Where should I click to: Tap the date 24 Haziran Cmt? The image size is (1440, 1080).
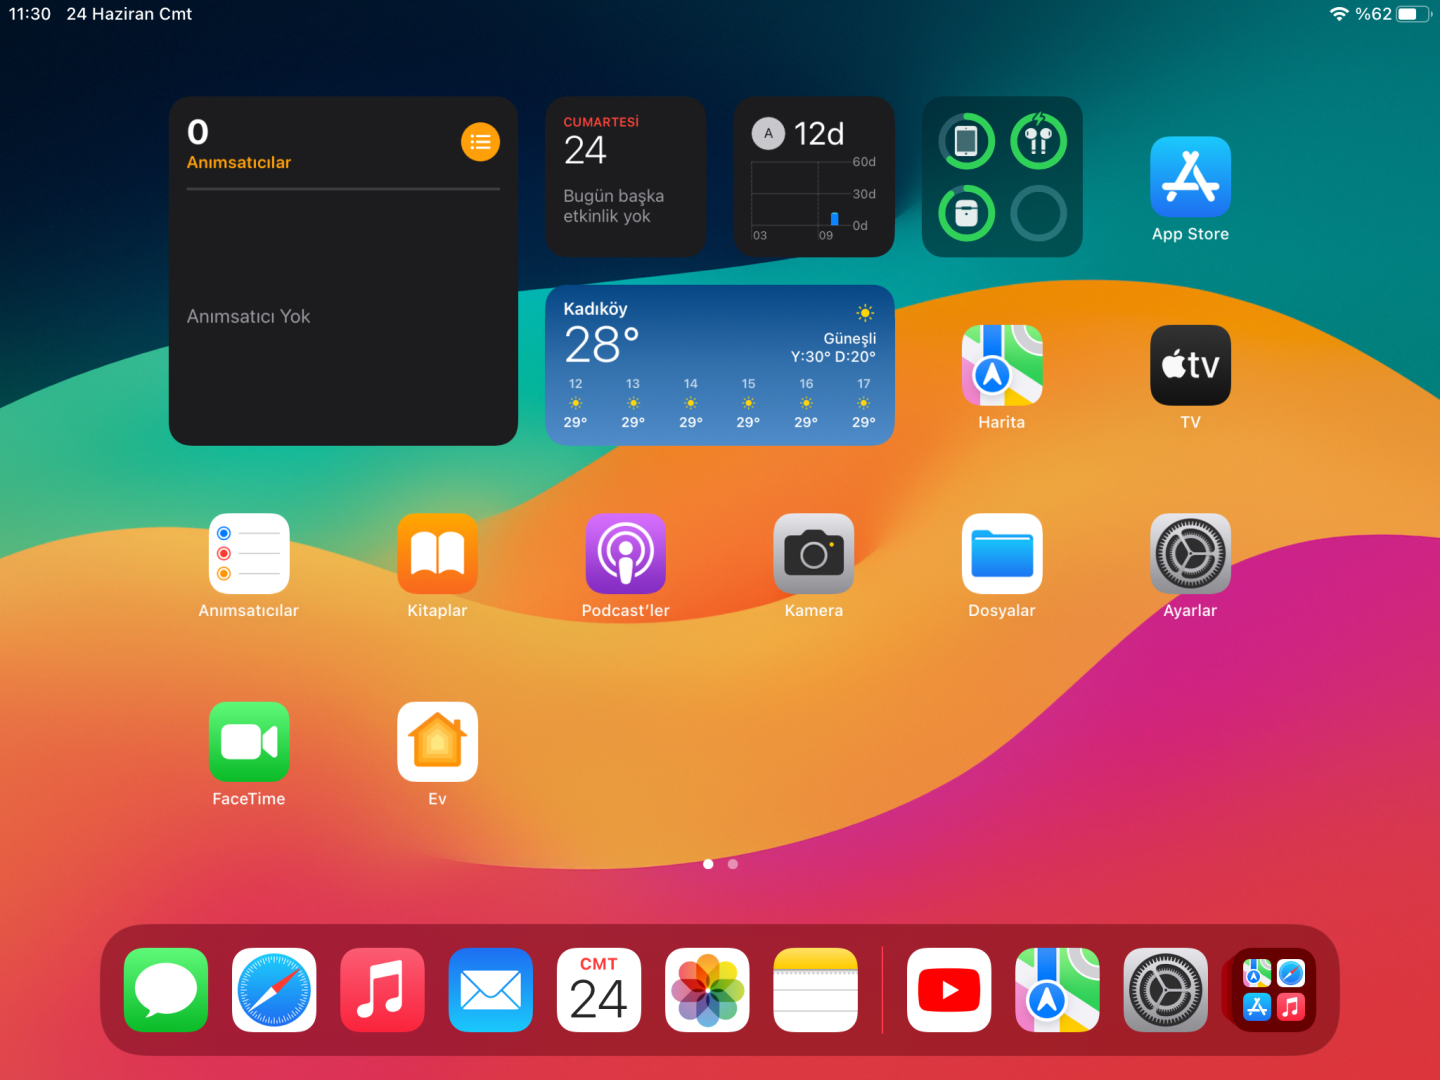tap(129, 14)
